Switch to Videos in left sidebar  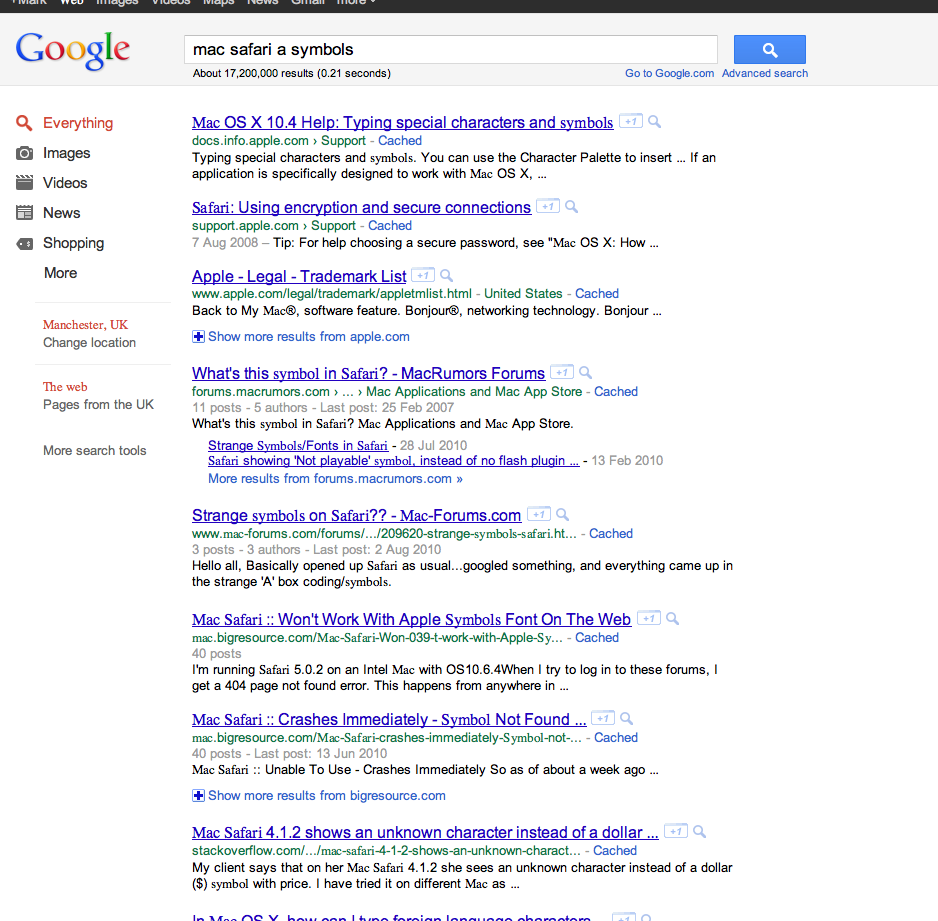65,183
